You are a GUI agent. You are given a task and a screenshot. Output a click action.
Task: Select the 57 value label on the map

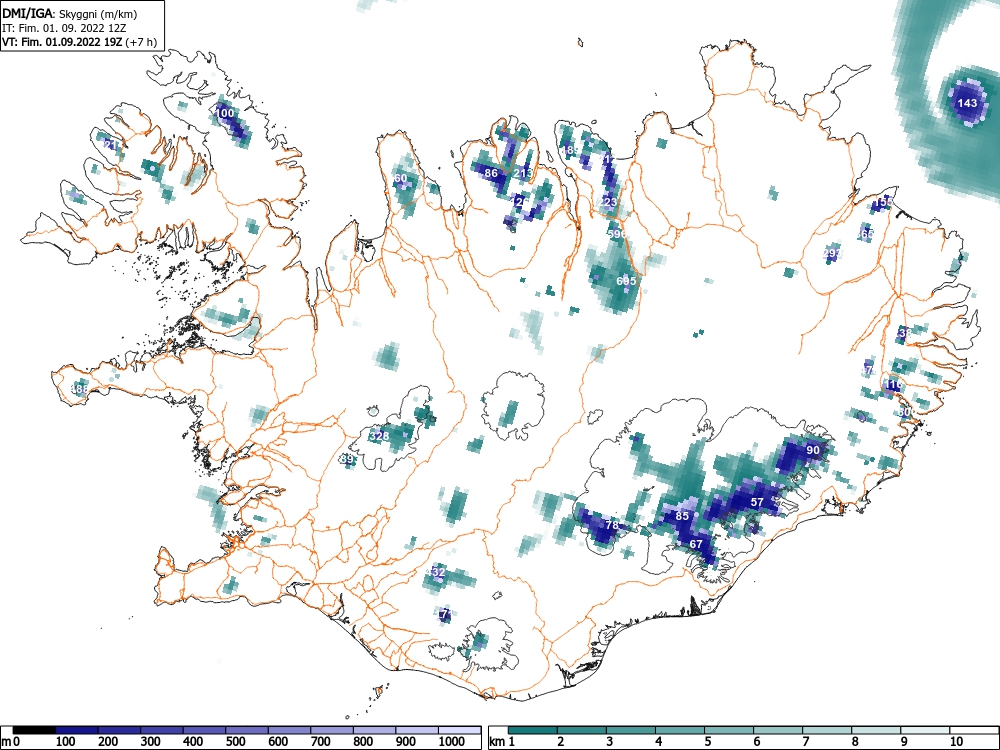pyautogui.click(x=757, y=502)
